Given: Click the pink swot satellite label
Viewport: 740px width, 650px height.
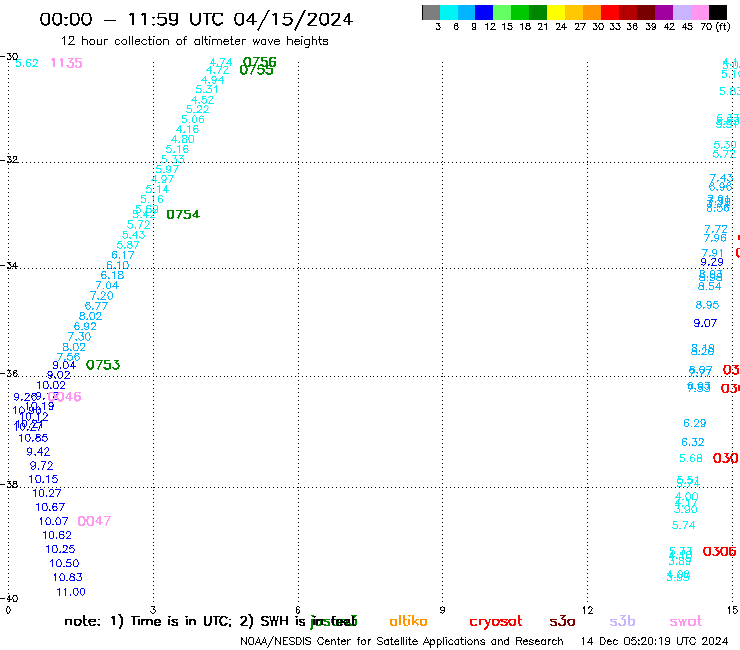Looking at the screenshot, I should pos(686,621).
